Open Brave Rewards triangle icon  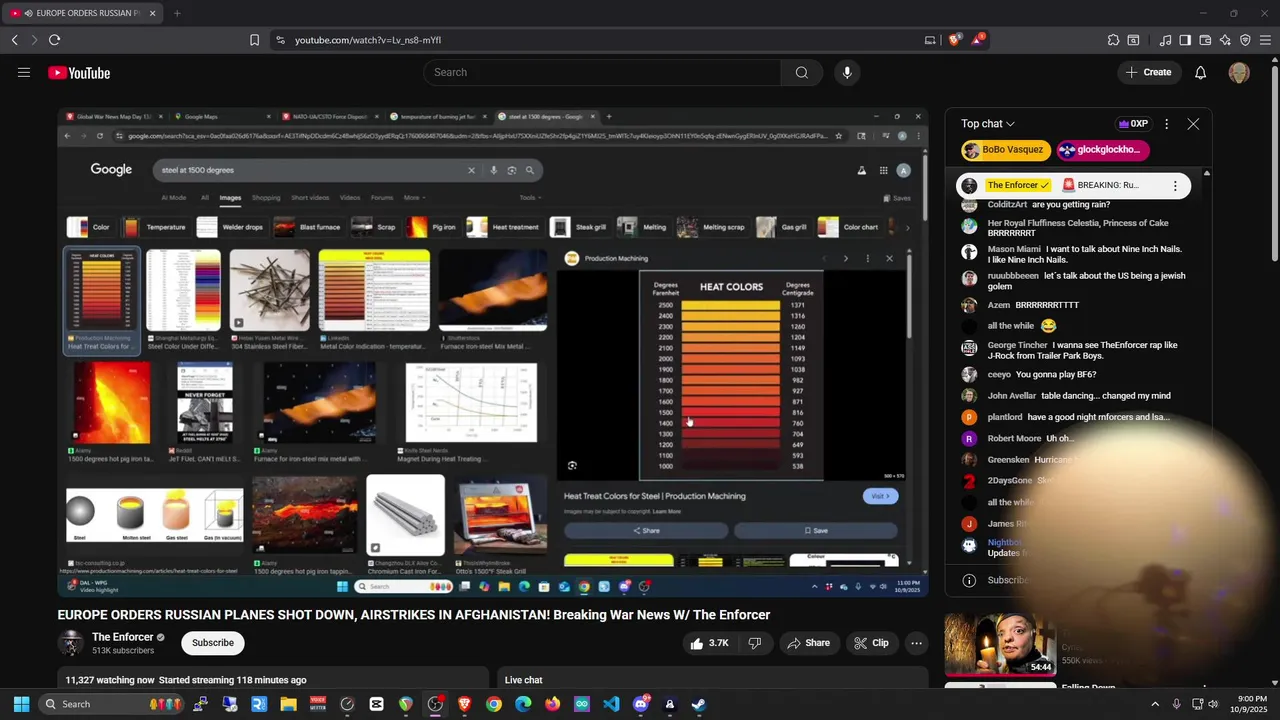pyautogui.click(x=978, y=40)
